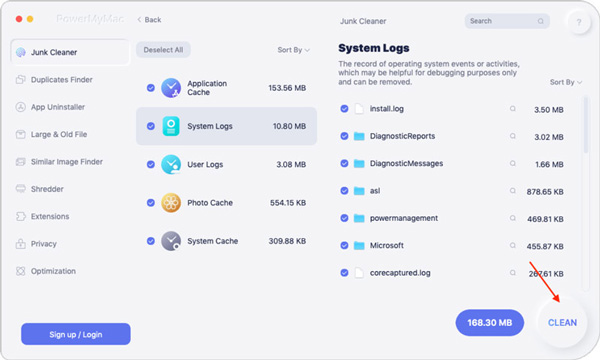Screen dimensions: 600x360
Task: Uncheck the Photo Cache checkbox
Action: 151,203
